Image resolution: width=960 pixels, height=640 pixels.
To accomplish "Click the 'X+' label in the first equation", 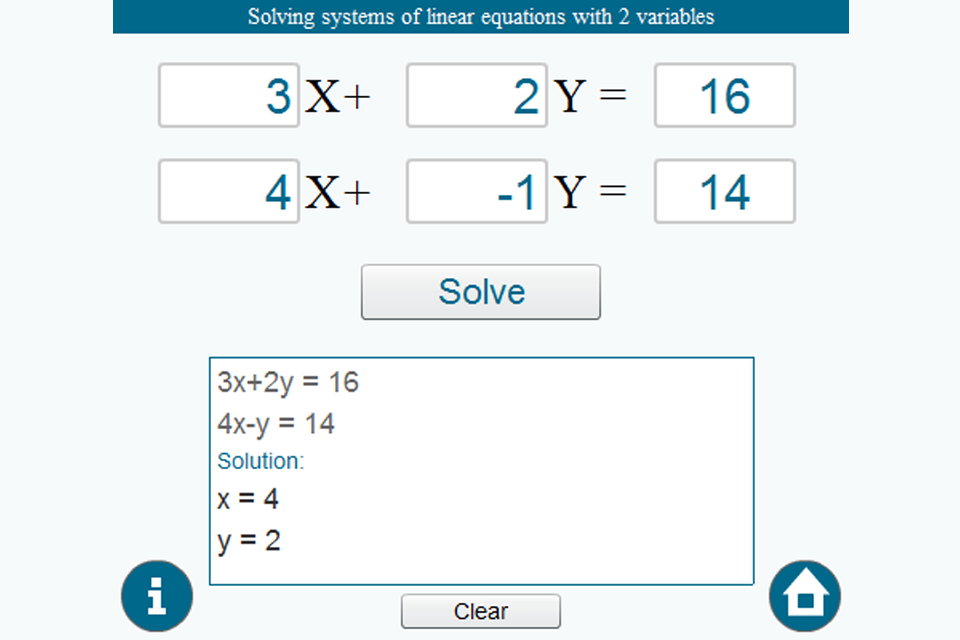I will [338, 97].
